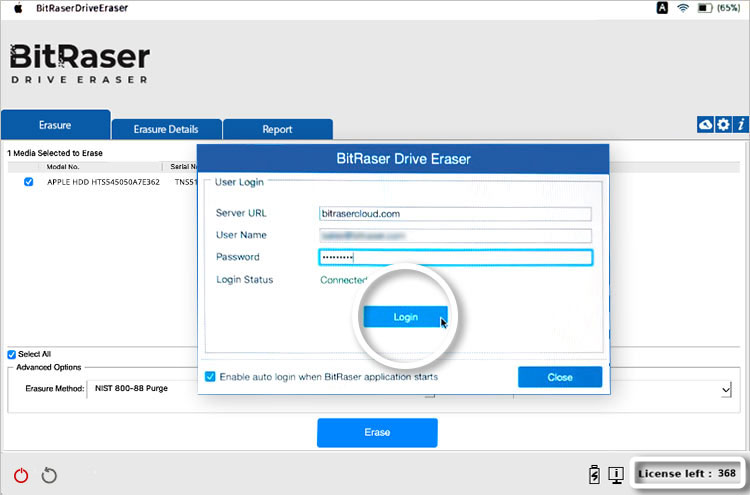Click the Login button
Screen dimensions: 750x495
[406, 317]
